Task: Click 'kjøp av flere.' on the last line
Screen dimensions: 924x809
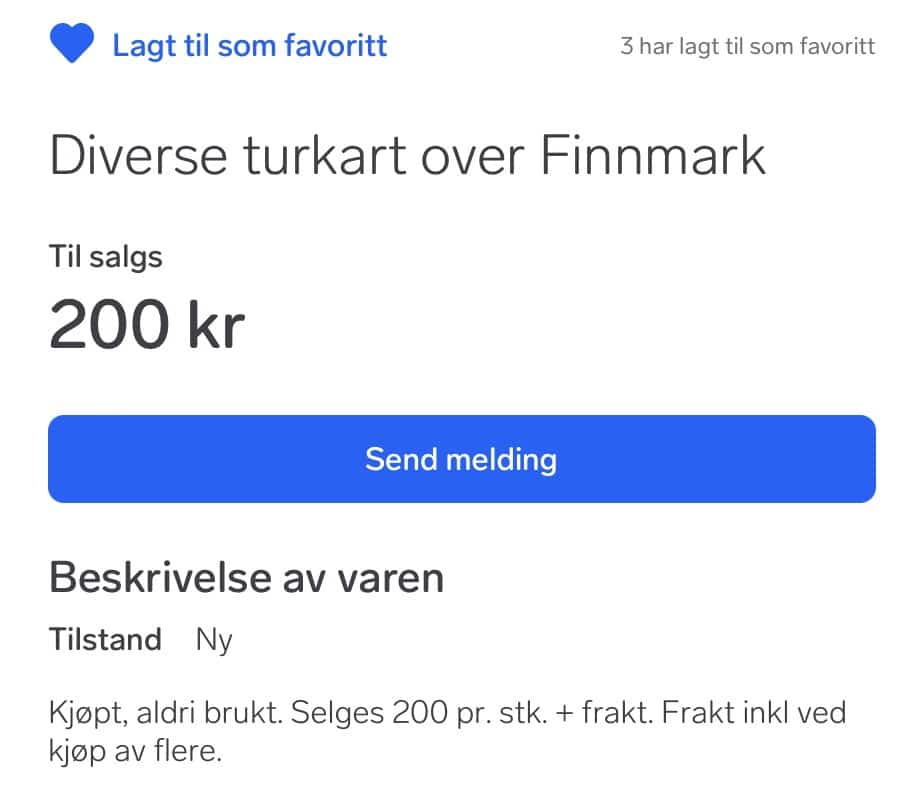Action: [134, 750]
